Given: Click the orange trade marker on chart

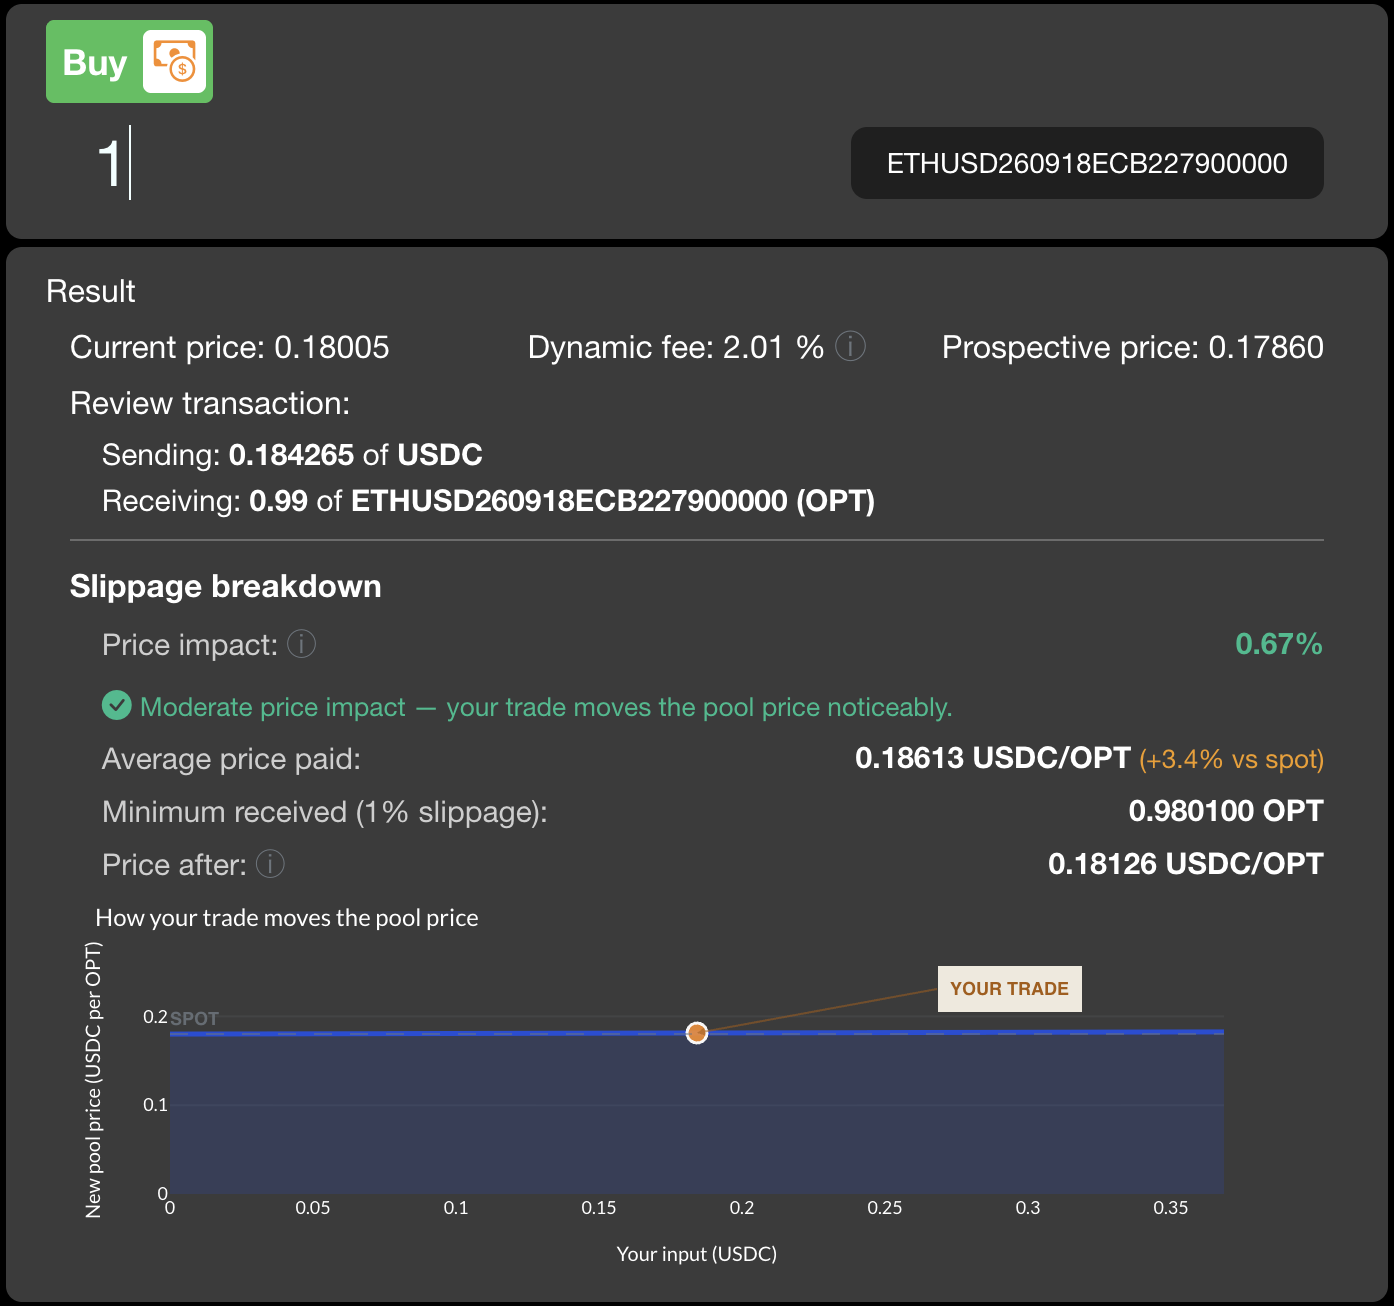Looking at the screenshot, I should (697, 1033).
